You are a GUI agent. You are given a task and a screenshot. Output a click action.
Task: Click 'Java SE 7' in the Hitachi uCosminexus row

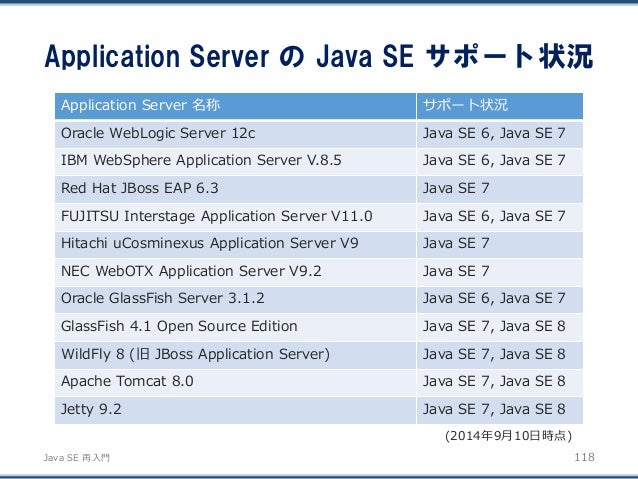point(456,243)
